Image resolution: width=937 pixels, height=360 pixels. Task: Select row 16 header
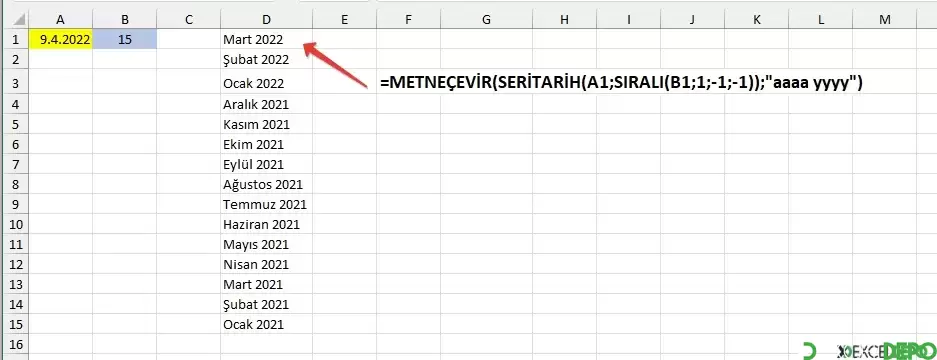(14, 345)
